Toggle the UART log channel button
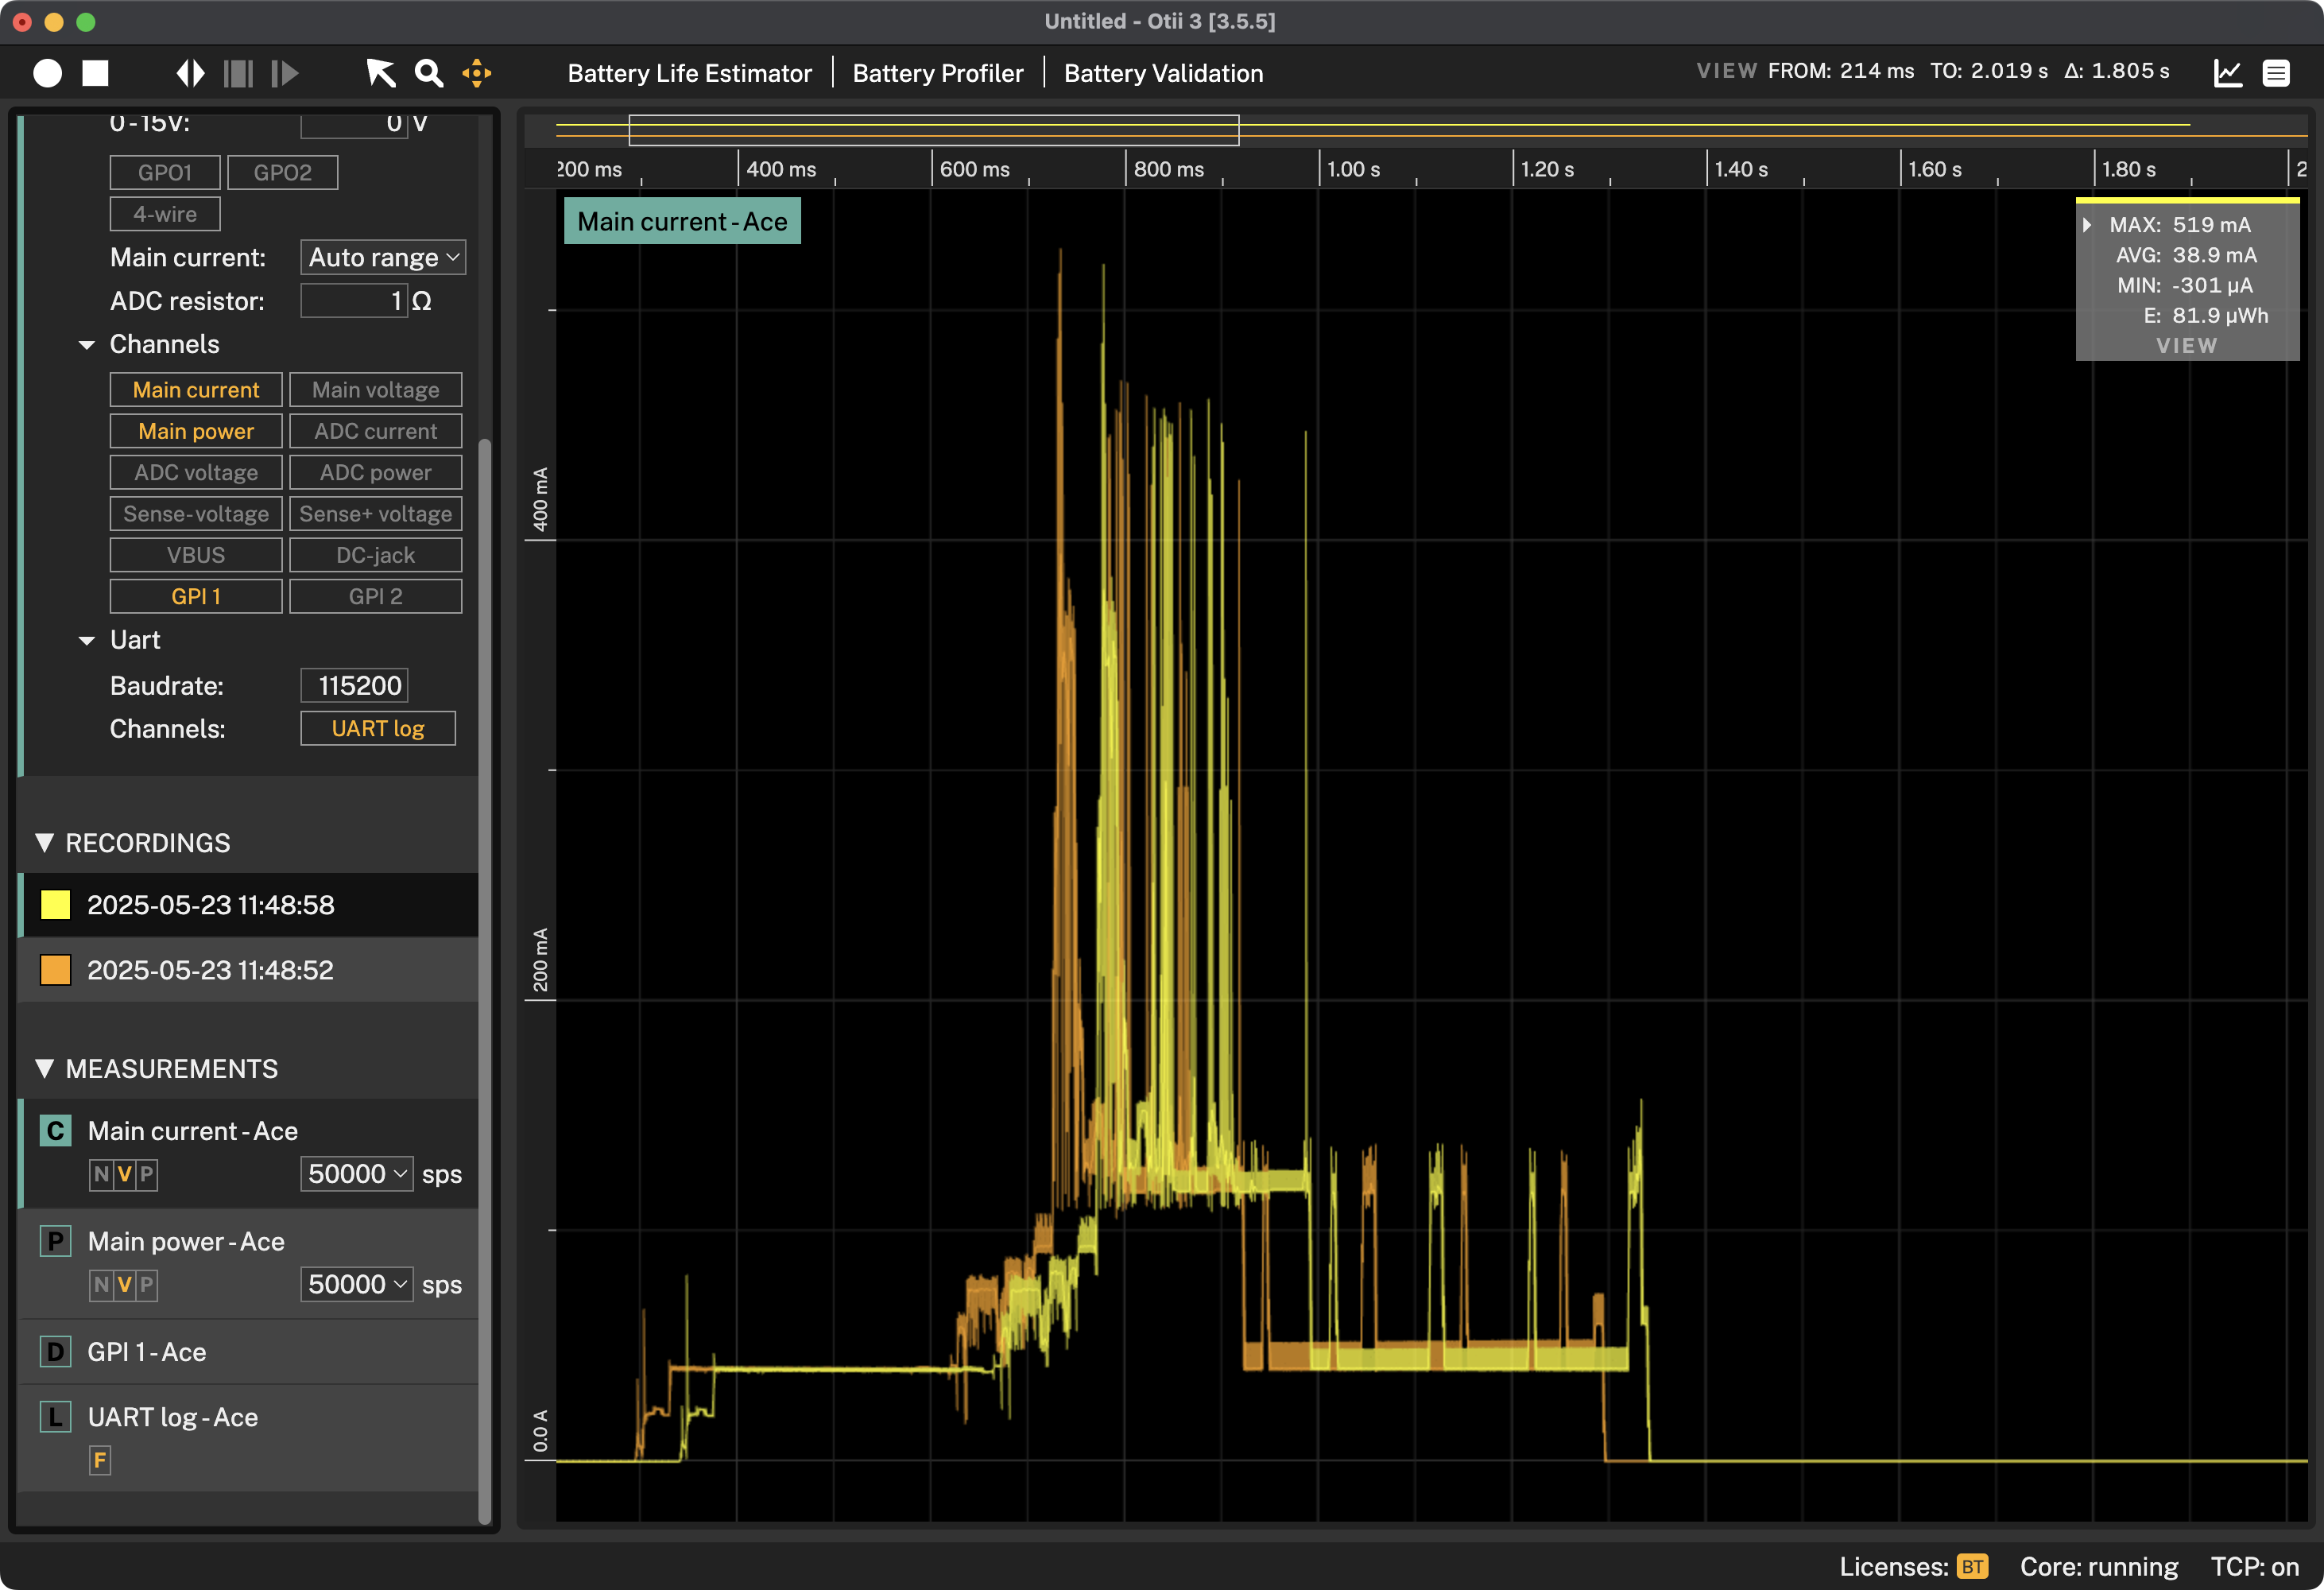Image resolution: width=2324 pixels, height=1590 pixels. [378, 729]
